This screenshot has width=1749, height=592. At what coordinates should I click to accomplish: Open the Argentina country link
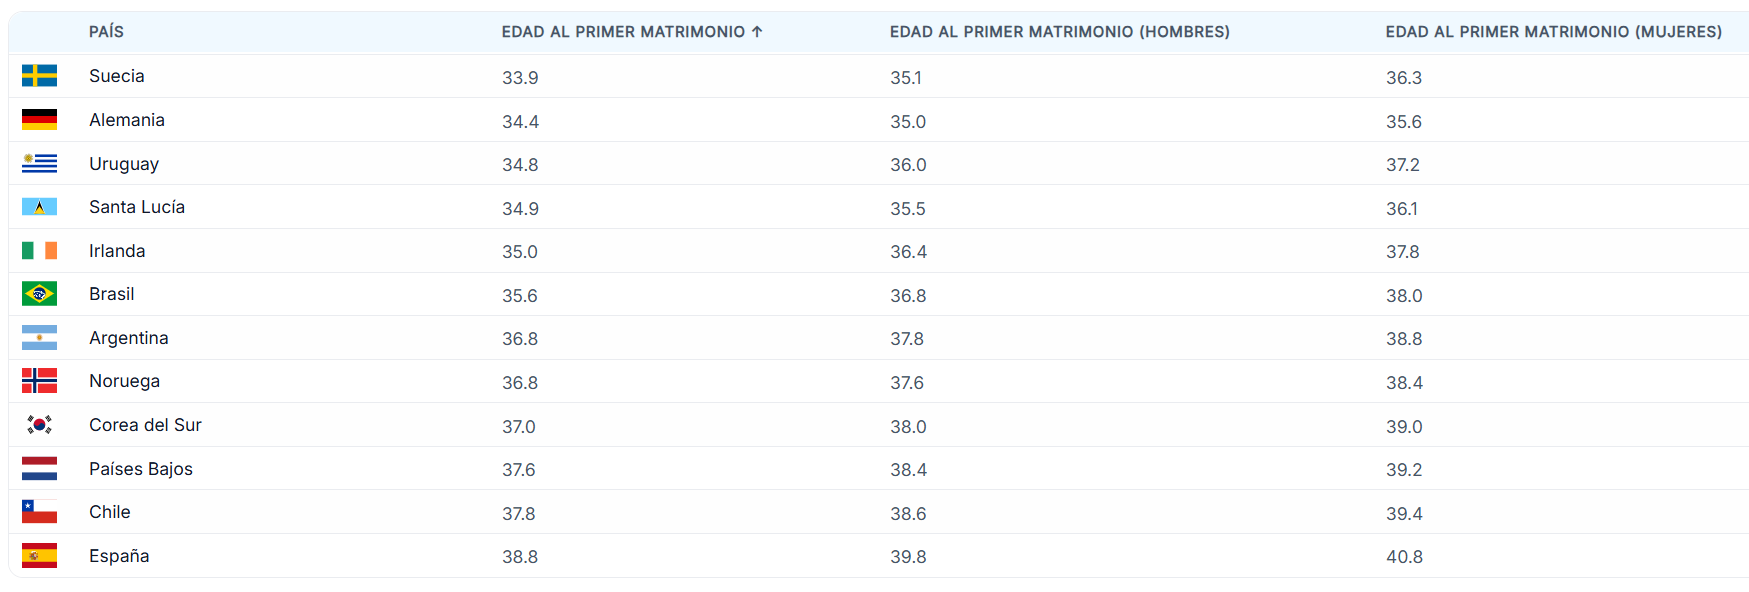click(x=128, y=338)
